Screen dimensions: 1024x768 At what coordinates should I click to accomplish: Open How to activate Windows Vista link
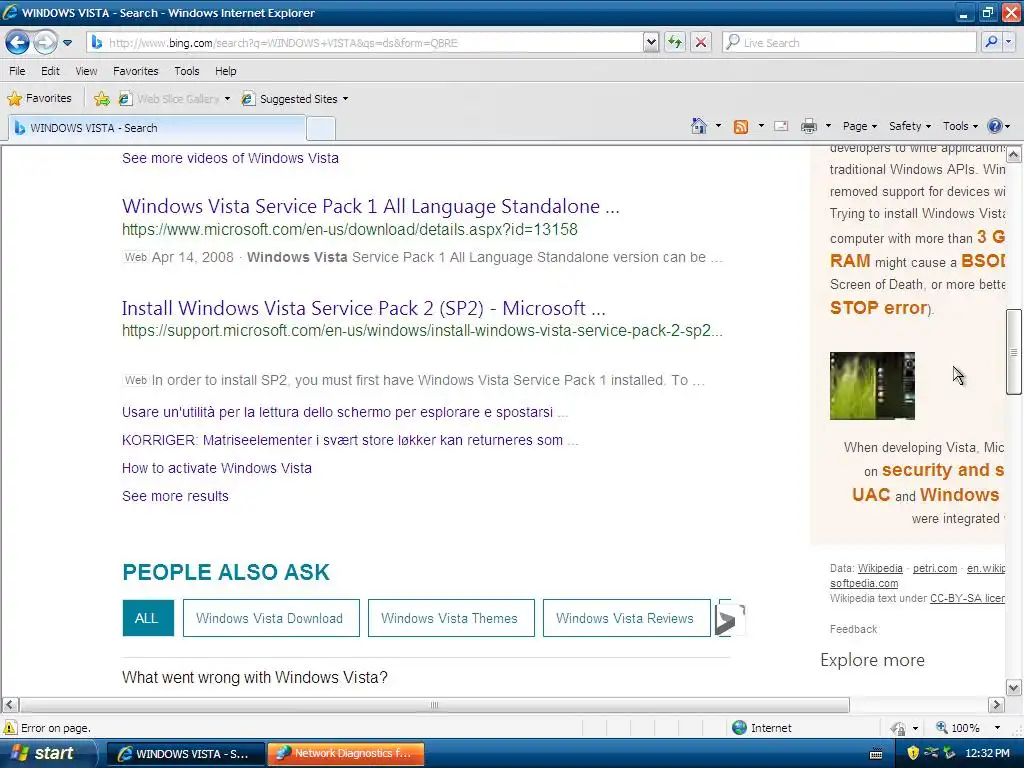217,468
